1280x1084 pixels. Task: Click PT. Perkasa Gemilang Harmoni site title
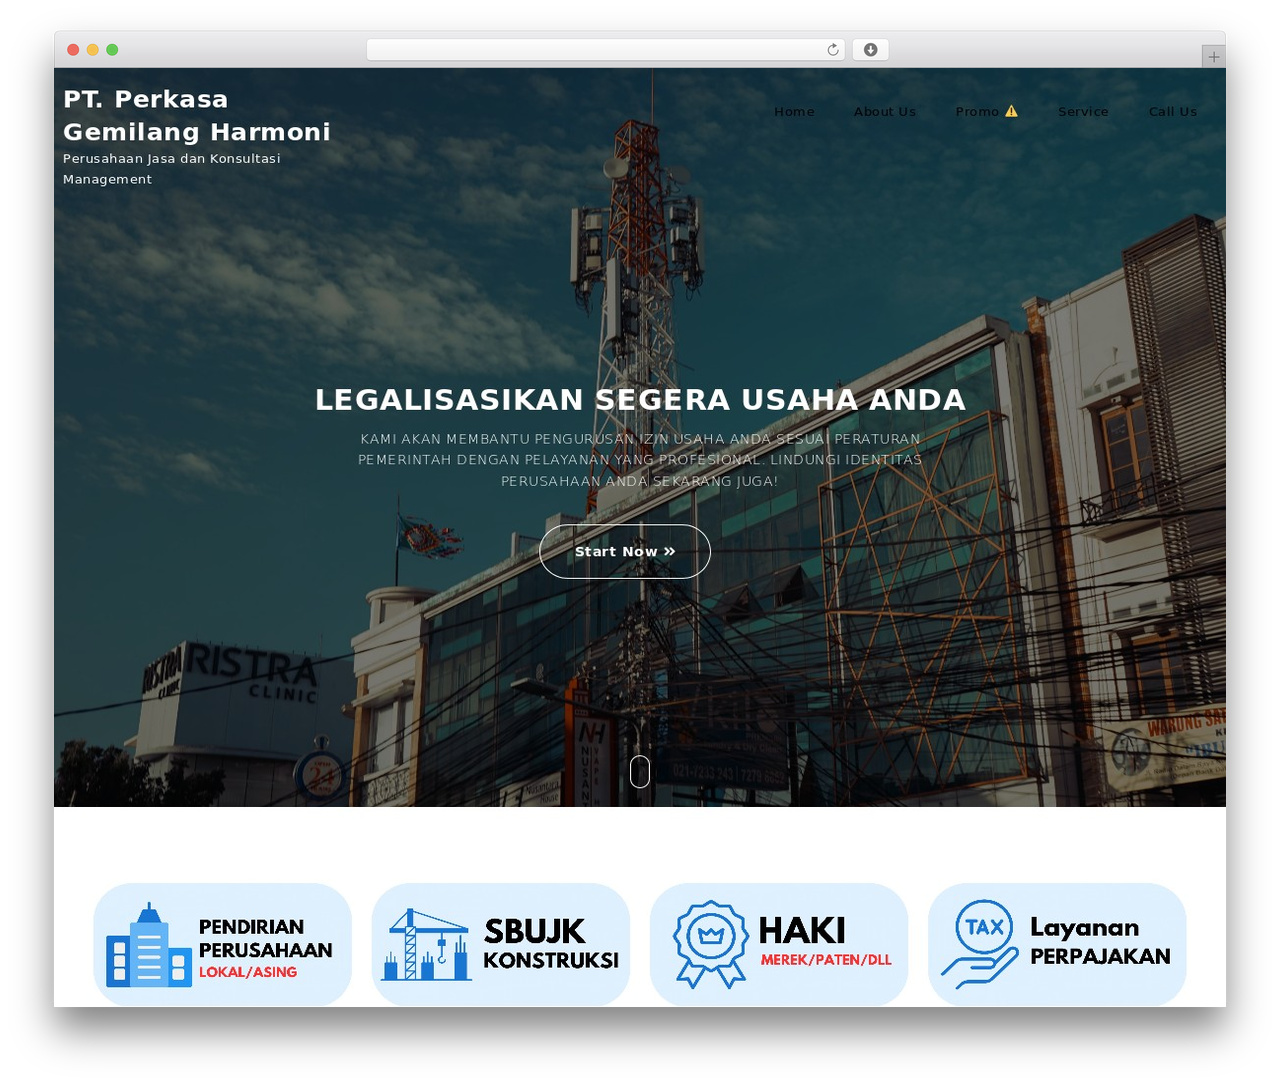[197, 115]
